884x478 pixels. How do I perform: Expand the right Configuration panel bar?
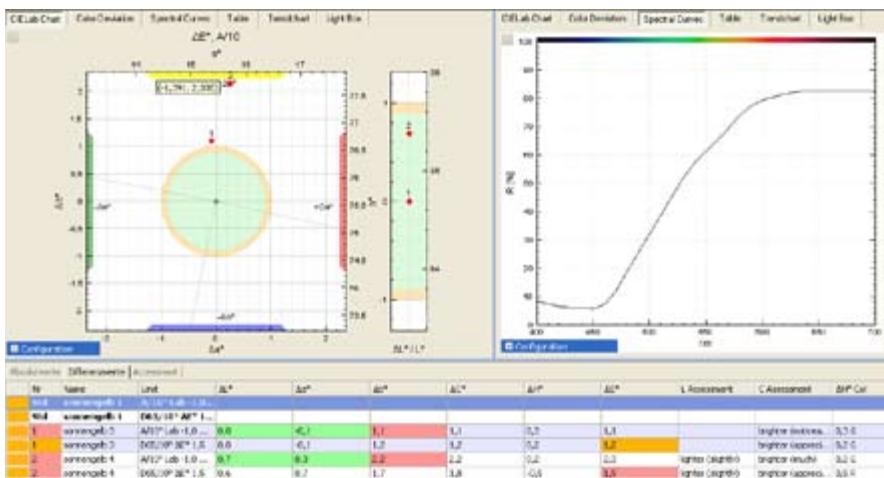click(559, 346)
